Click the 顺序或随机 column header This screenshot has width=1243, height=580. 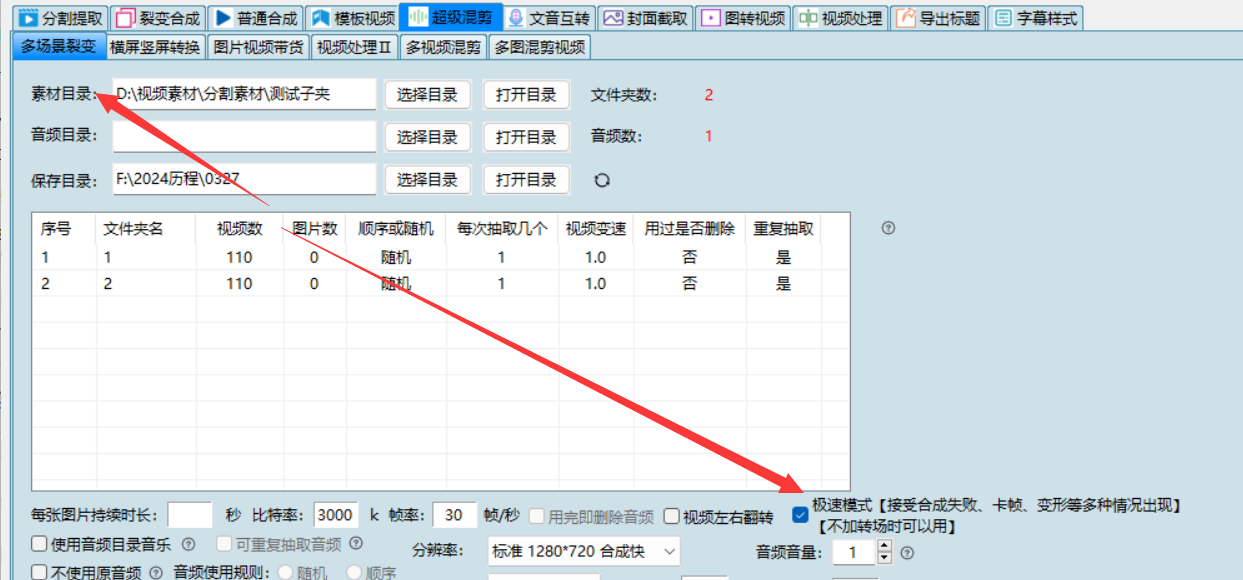tap(396, 228)
